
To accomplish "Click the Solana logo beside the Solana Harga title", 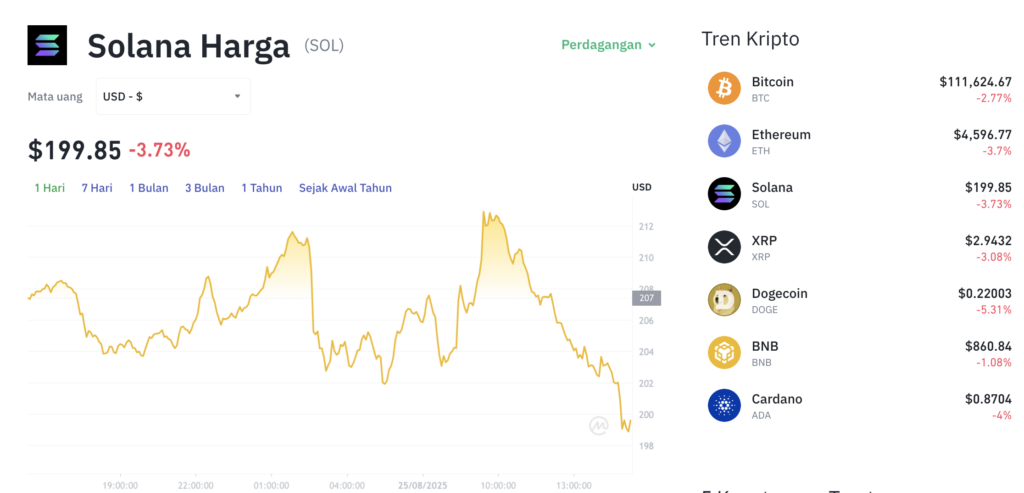I will coord(47,45).
